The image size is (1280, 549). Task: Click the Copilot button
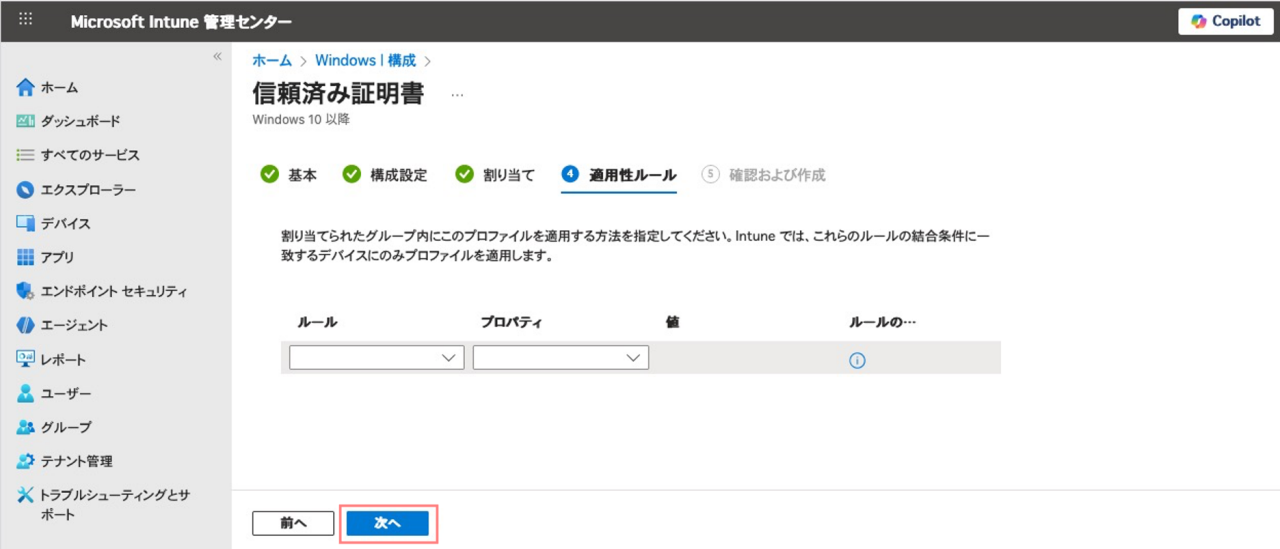(x=1225, y=21)
